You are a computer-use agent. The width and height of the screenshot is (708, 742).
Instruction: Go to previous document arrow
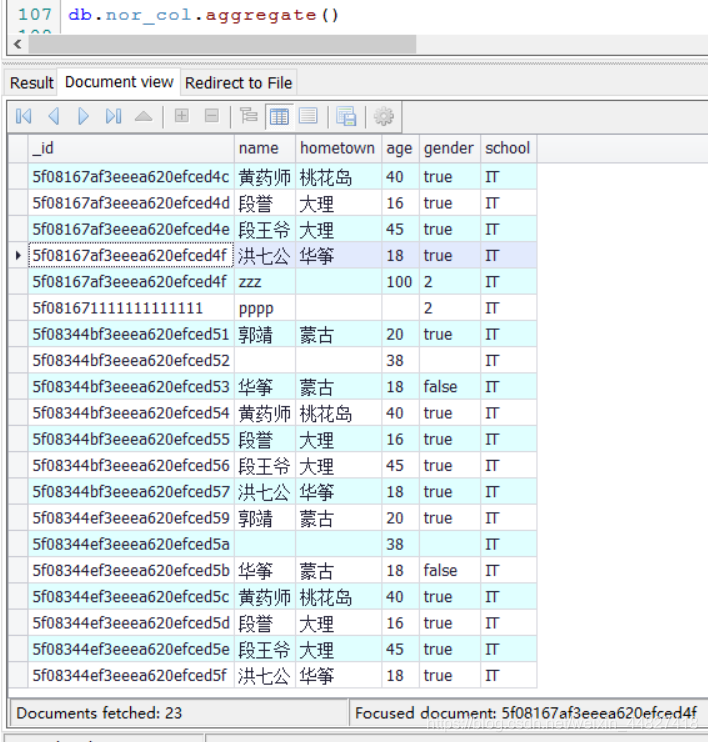[53, 116]
